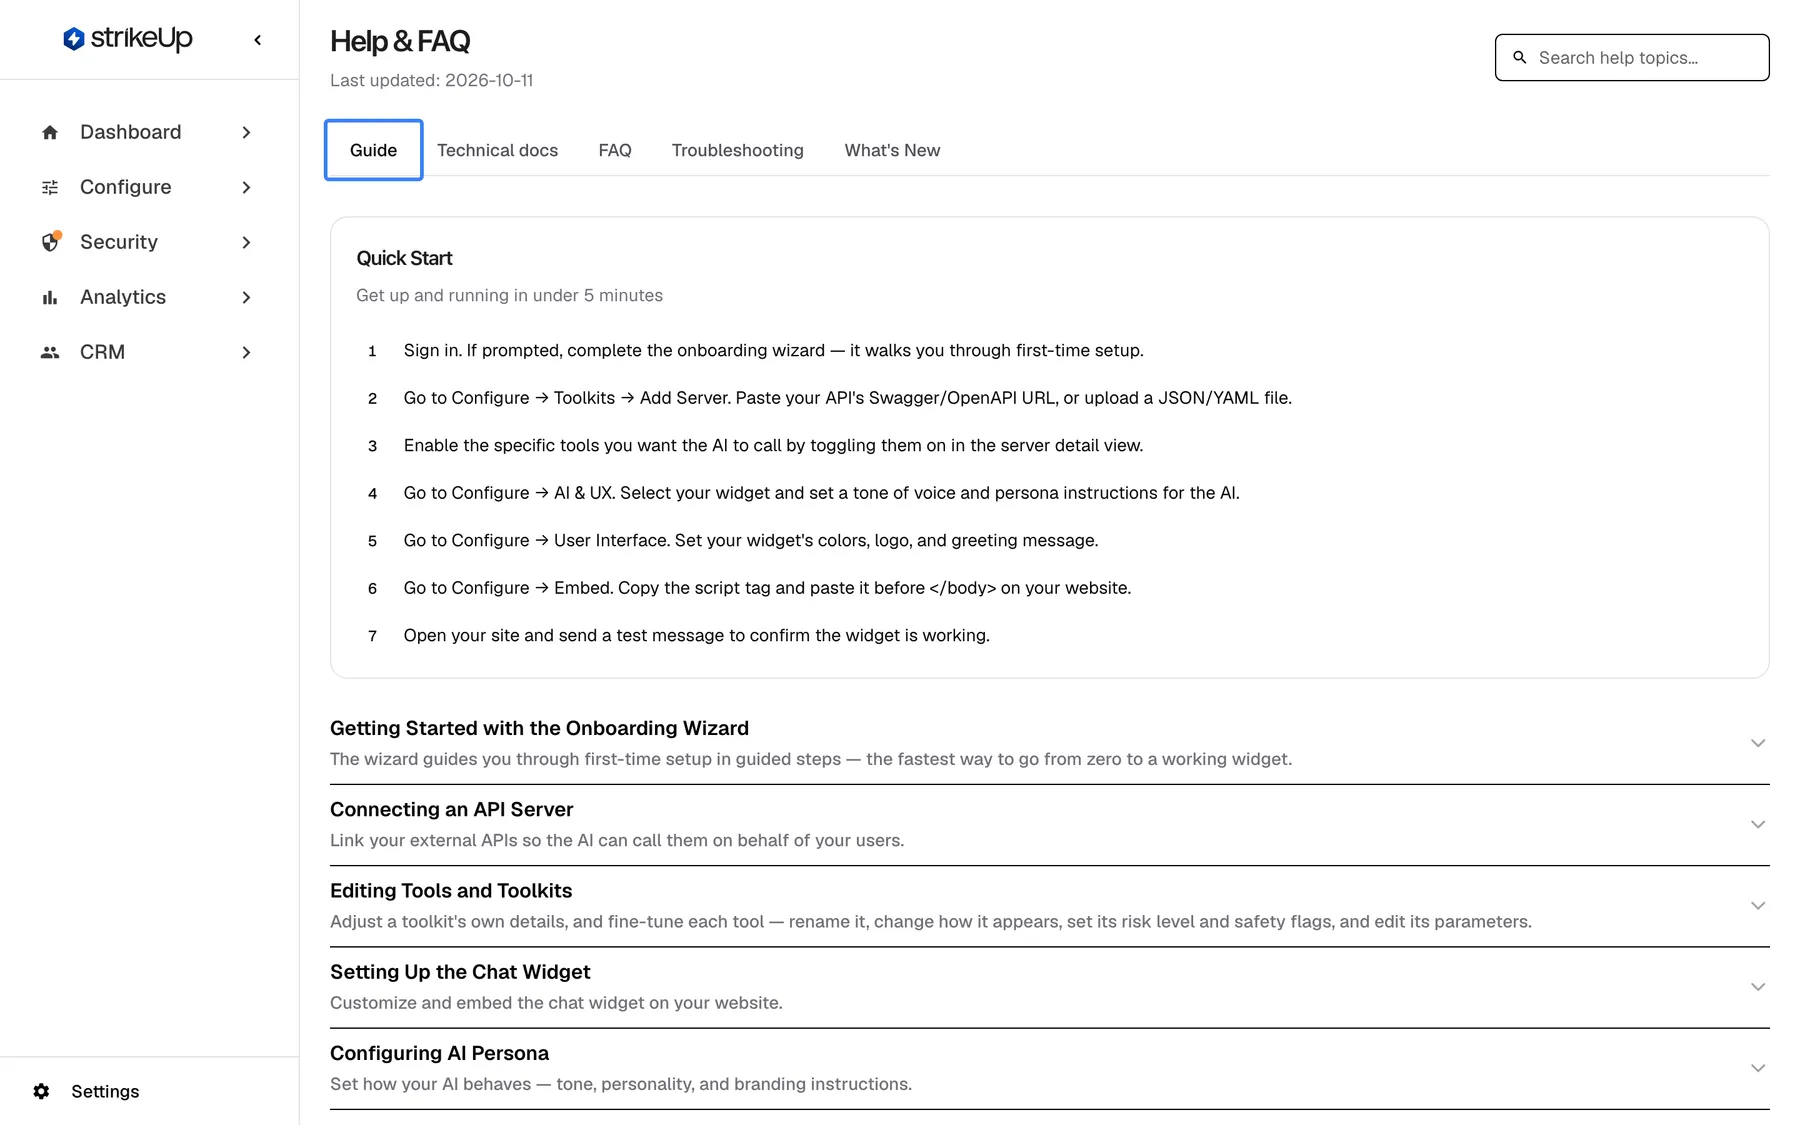Expand the Configure submenu chevron

pyautogui.click(x=246, y=187)
